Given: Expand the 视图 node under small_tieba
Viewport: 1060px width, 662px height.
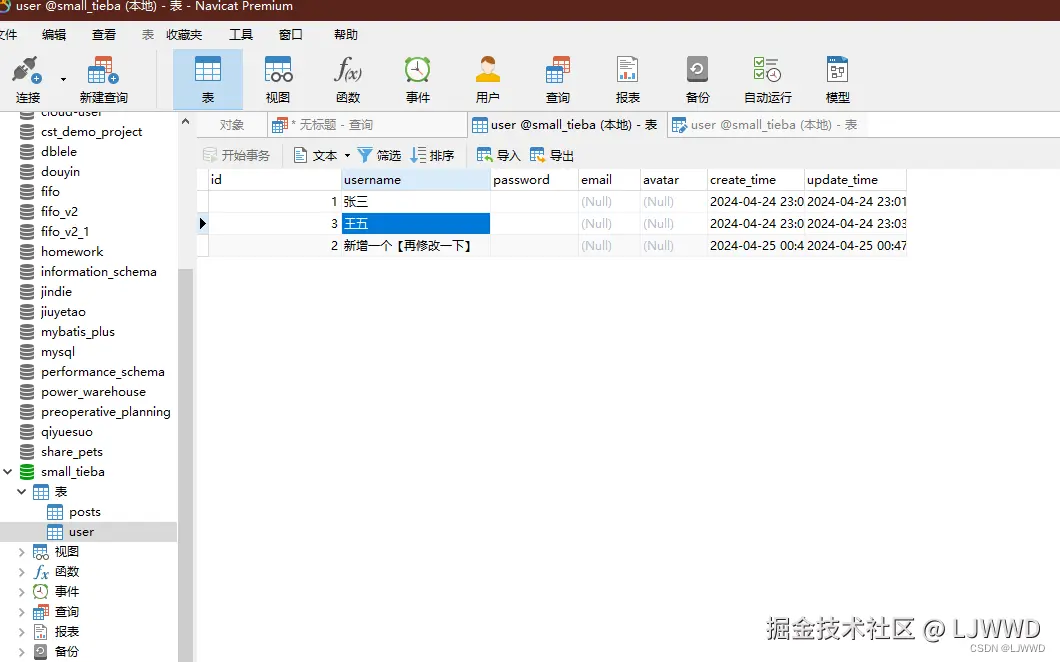Looking at the screenshot, I should point(22,551).
